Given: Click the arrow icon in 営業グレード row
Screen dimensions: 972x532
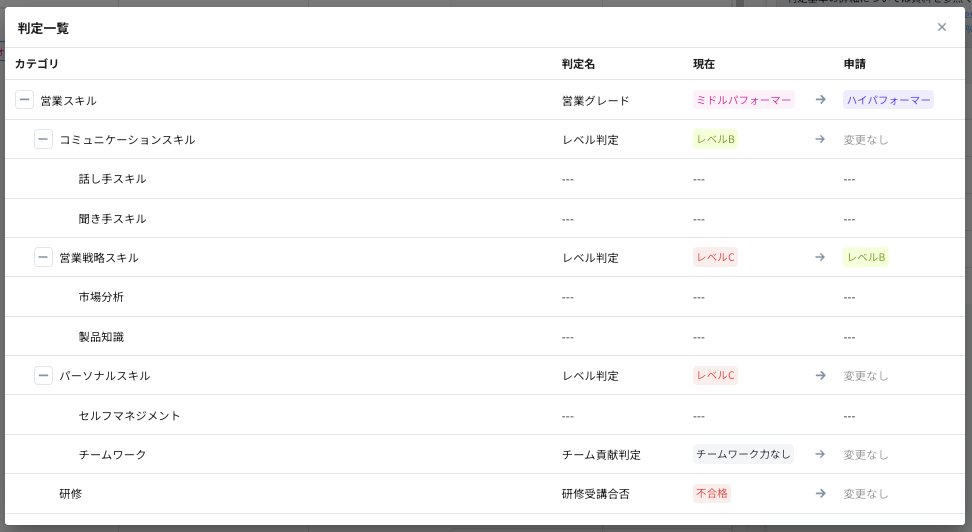Looking at the screenshot, I should [820, 100].
